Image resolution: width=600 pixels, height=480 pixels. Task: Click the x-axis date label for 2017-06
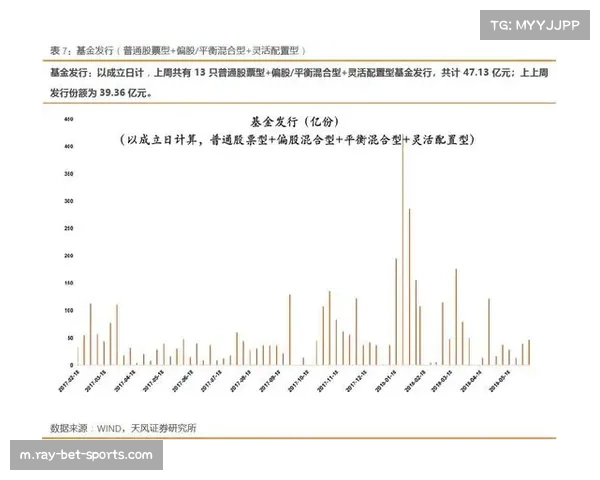pos(183,381)
